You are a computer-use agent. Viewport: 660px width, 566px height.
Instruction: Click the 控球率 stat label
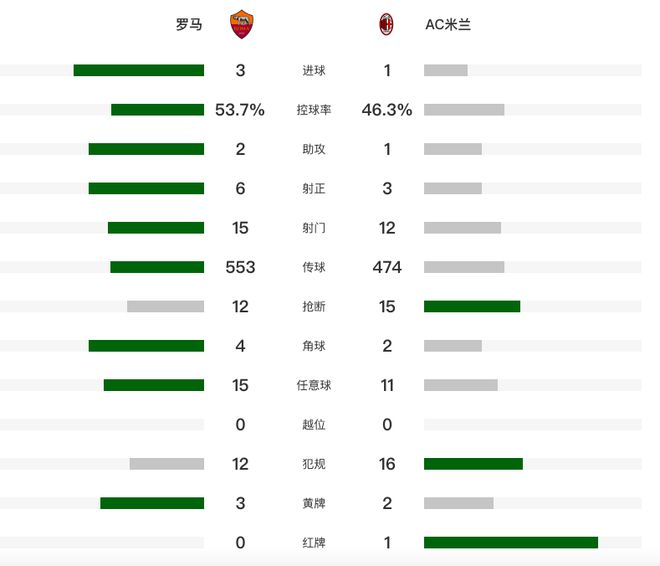point(314,110)
